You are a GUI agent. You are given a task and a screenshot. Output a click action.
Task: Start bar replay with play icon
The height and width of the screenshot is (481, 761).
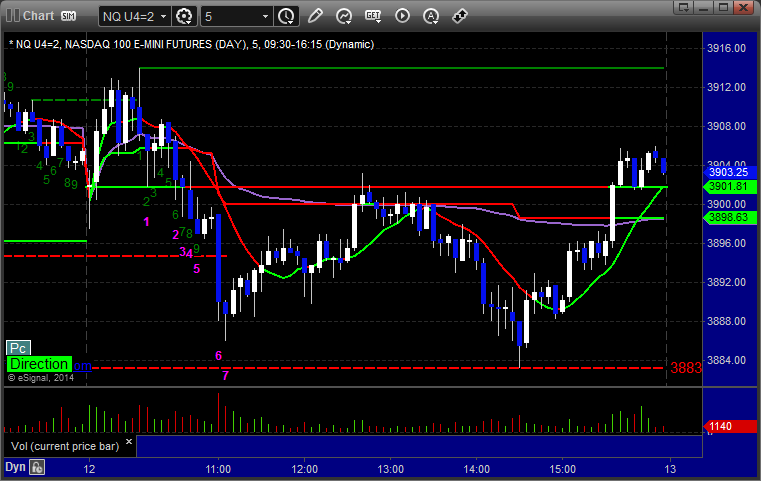pyautogui.click(x=402, y=16)
